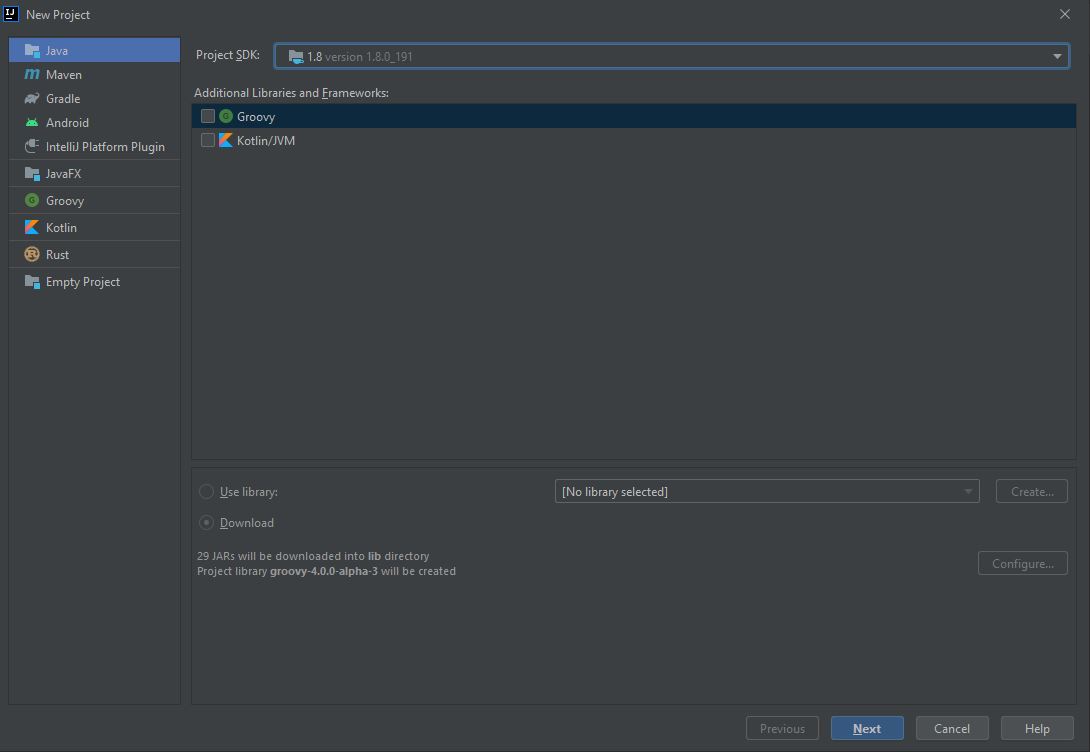Screen dimensions: 1090x752
Task: Click the Groovy row label in frameworks
Action: click(256, 117)
